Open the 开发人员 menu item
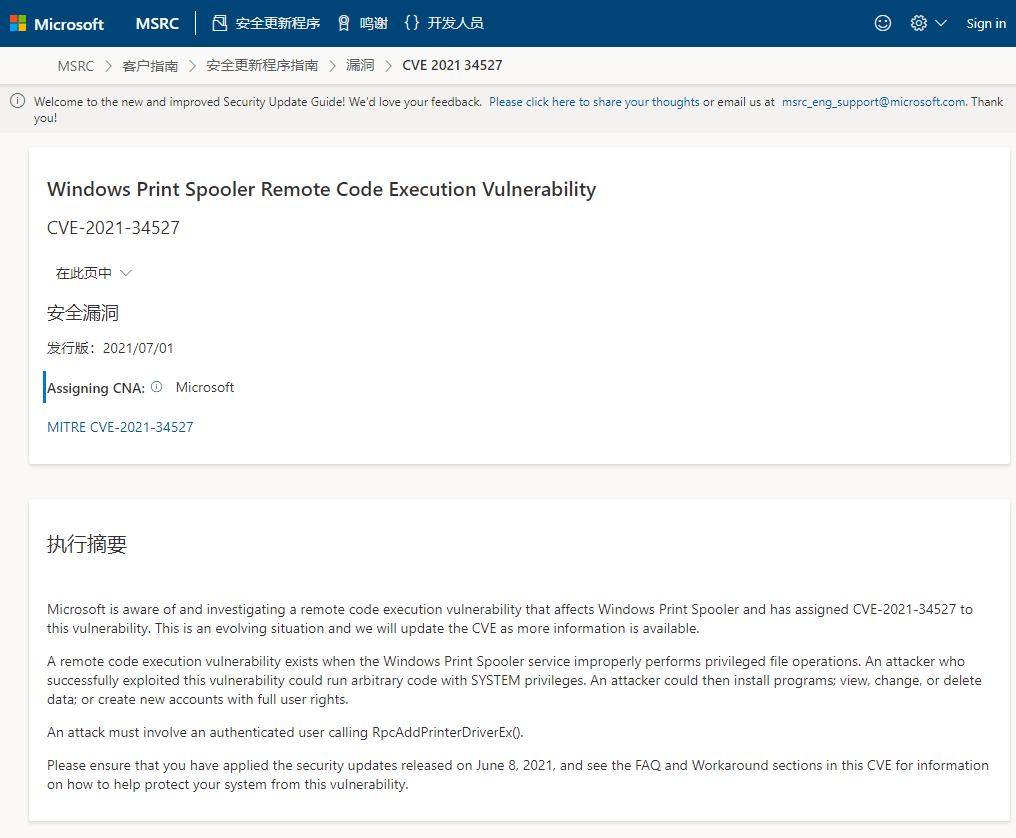 (456, 23)
